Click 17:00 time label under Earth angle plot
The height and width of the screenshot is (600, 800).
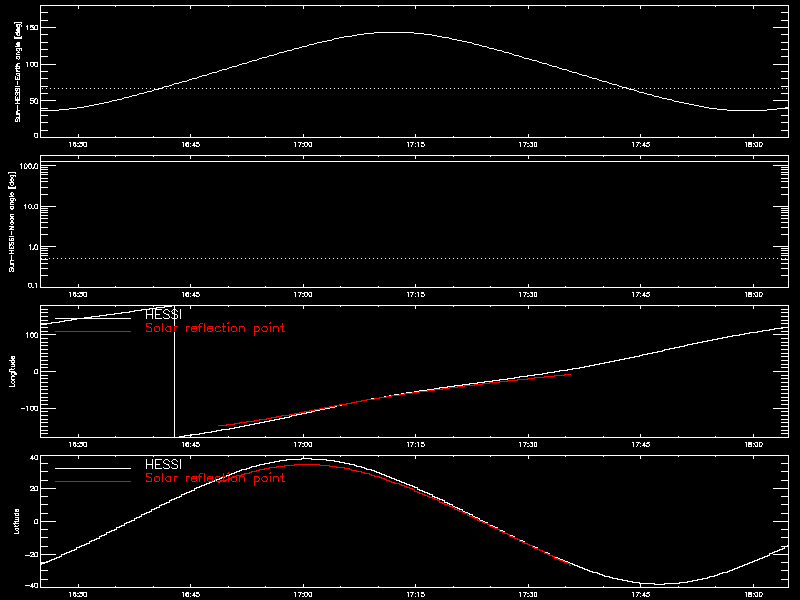[303, 145]
